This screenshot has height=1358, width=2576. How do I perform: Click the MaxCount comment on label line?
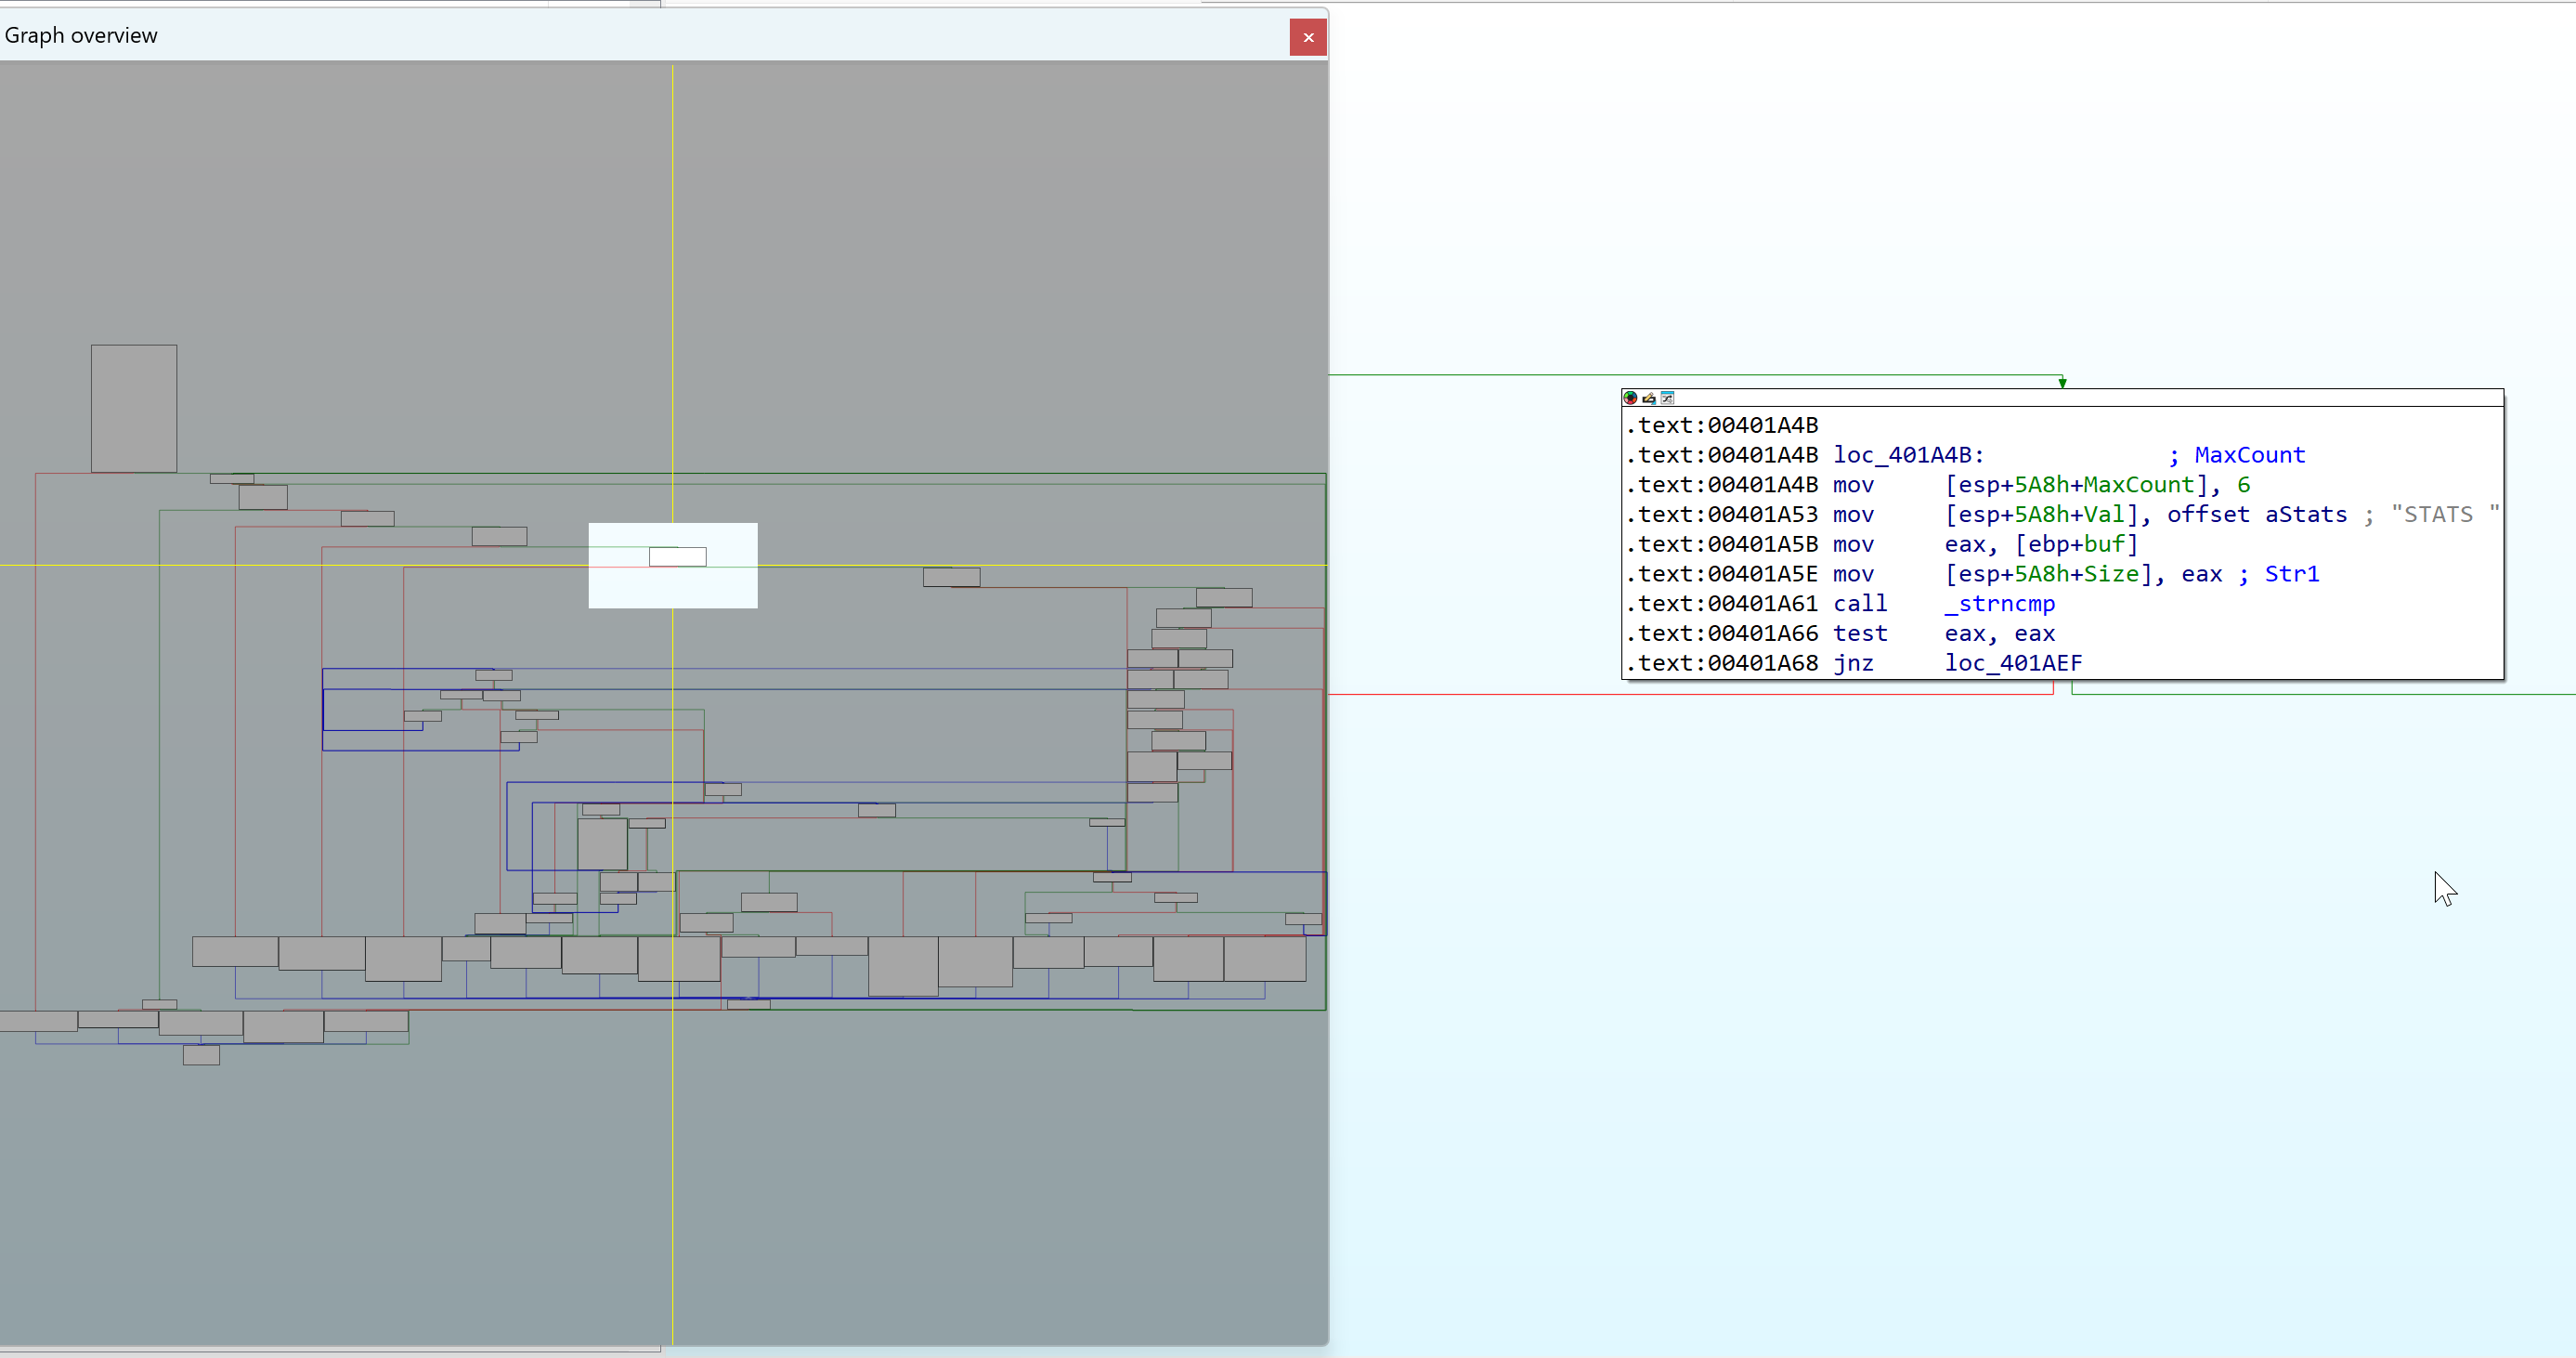[x=2248, y=455]
